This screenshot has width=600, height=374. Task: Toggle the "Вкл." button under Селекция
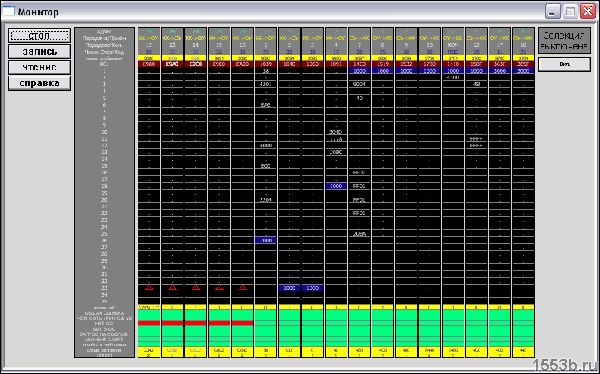[x=564, y=64]
